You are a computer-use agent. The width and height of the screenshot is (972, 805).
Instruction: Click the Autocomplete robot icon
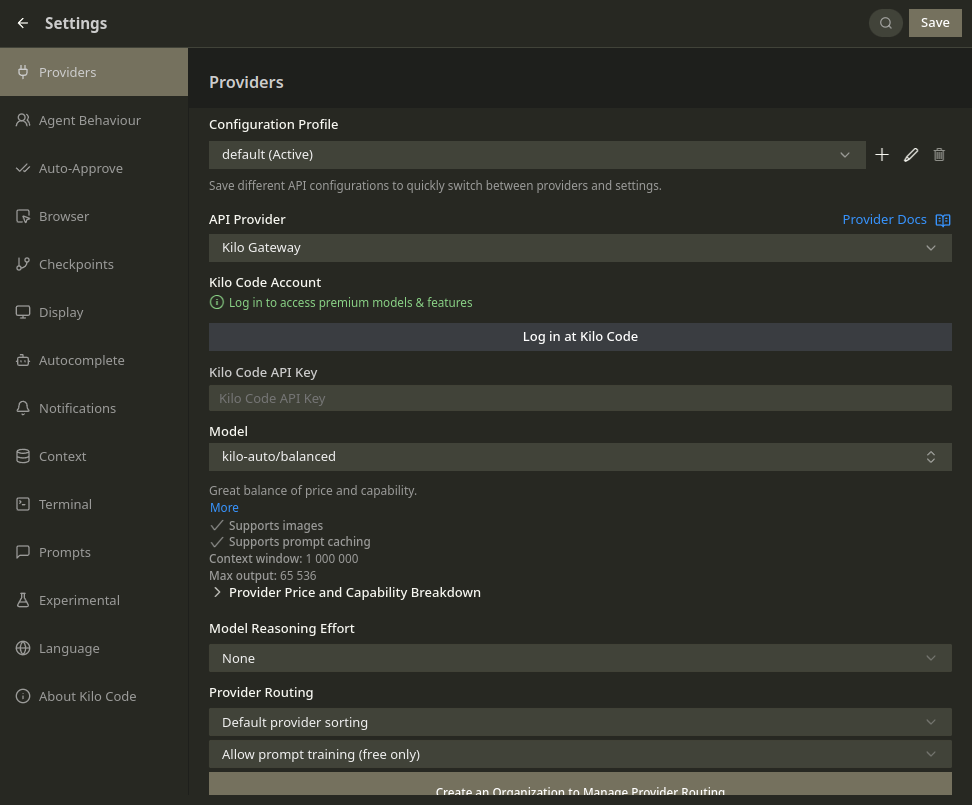tap(23, 360)
